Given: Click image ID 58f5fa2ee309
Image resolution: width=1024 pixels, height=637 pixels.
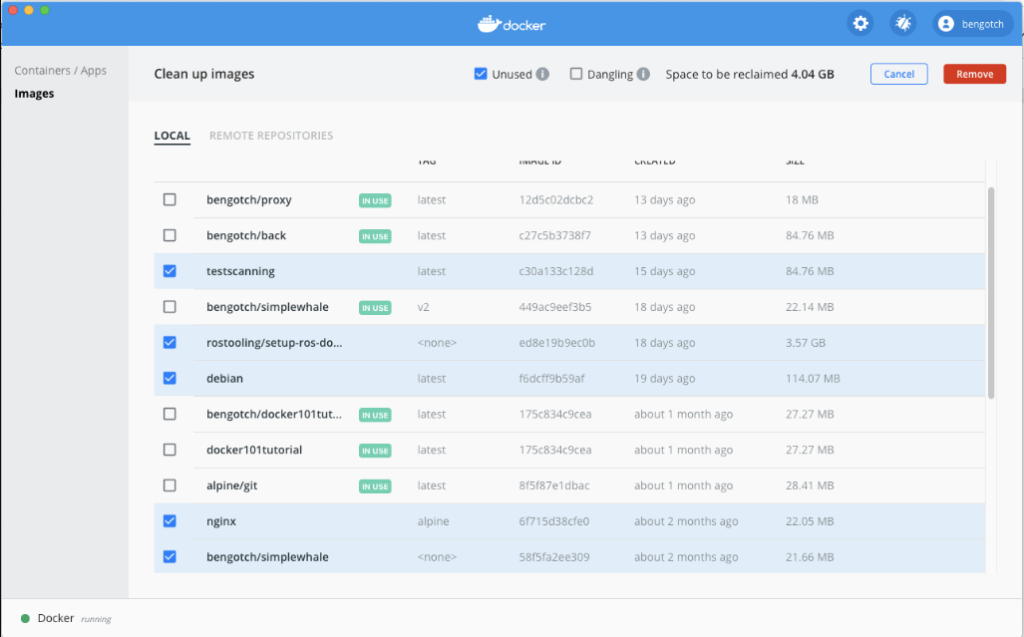Looking at the screenshot, I should click(x=554, y=557).
